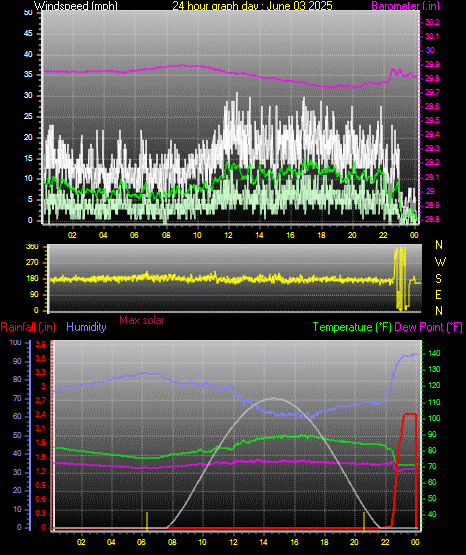Click the "28.8" barometer axis value
This screenshot has width=466, height=555.
432,219
